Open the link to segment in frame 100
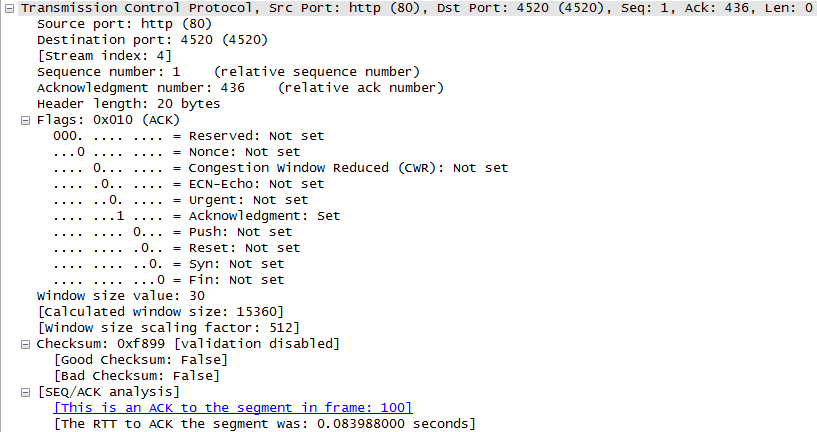This screenshot has height=432, width=817. click(233, 408)
